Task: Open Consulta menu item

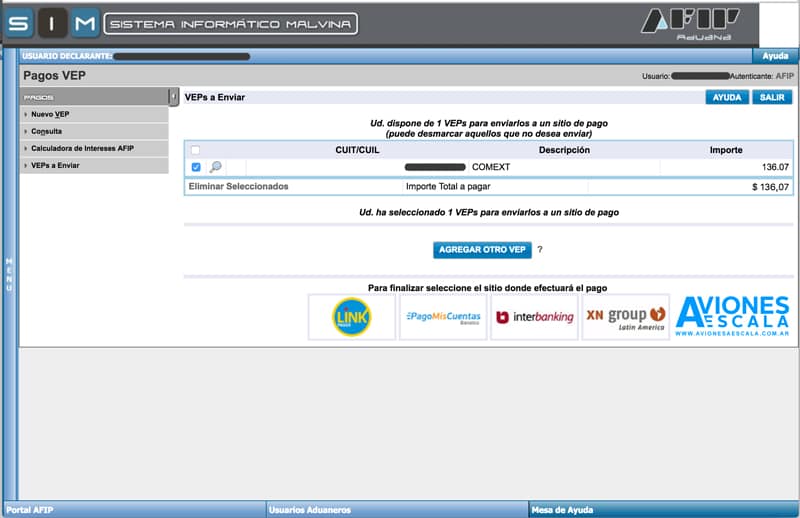Action: click(x=94, y=131)
